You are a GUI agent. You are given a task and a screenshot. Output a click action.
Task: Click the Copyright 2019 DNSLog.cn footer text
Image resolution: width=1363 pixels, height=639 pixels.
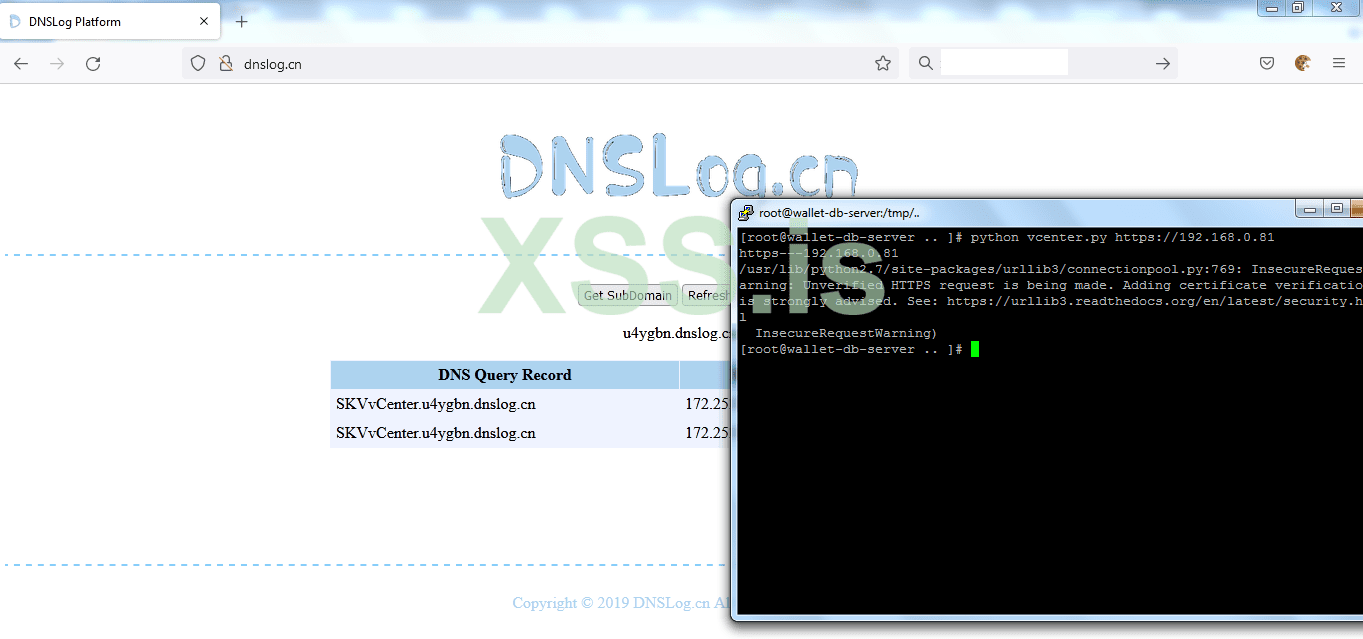621,603
